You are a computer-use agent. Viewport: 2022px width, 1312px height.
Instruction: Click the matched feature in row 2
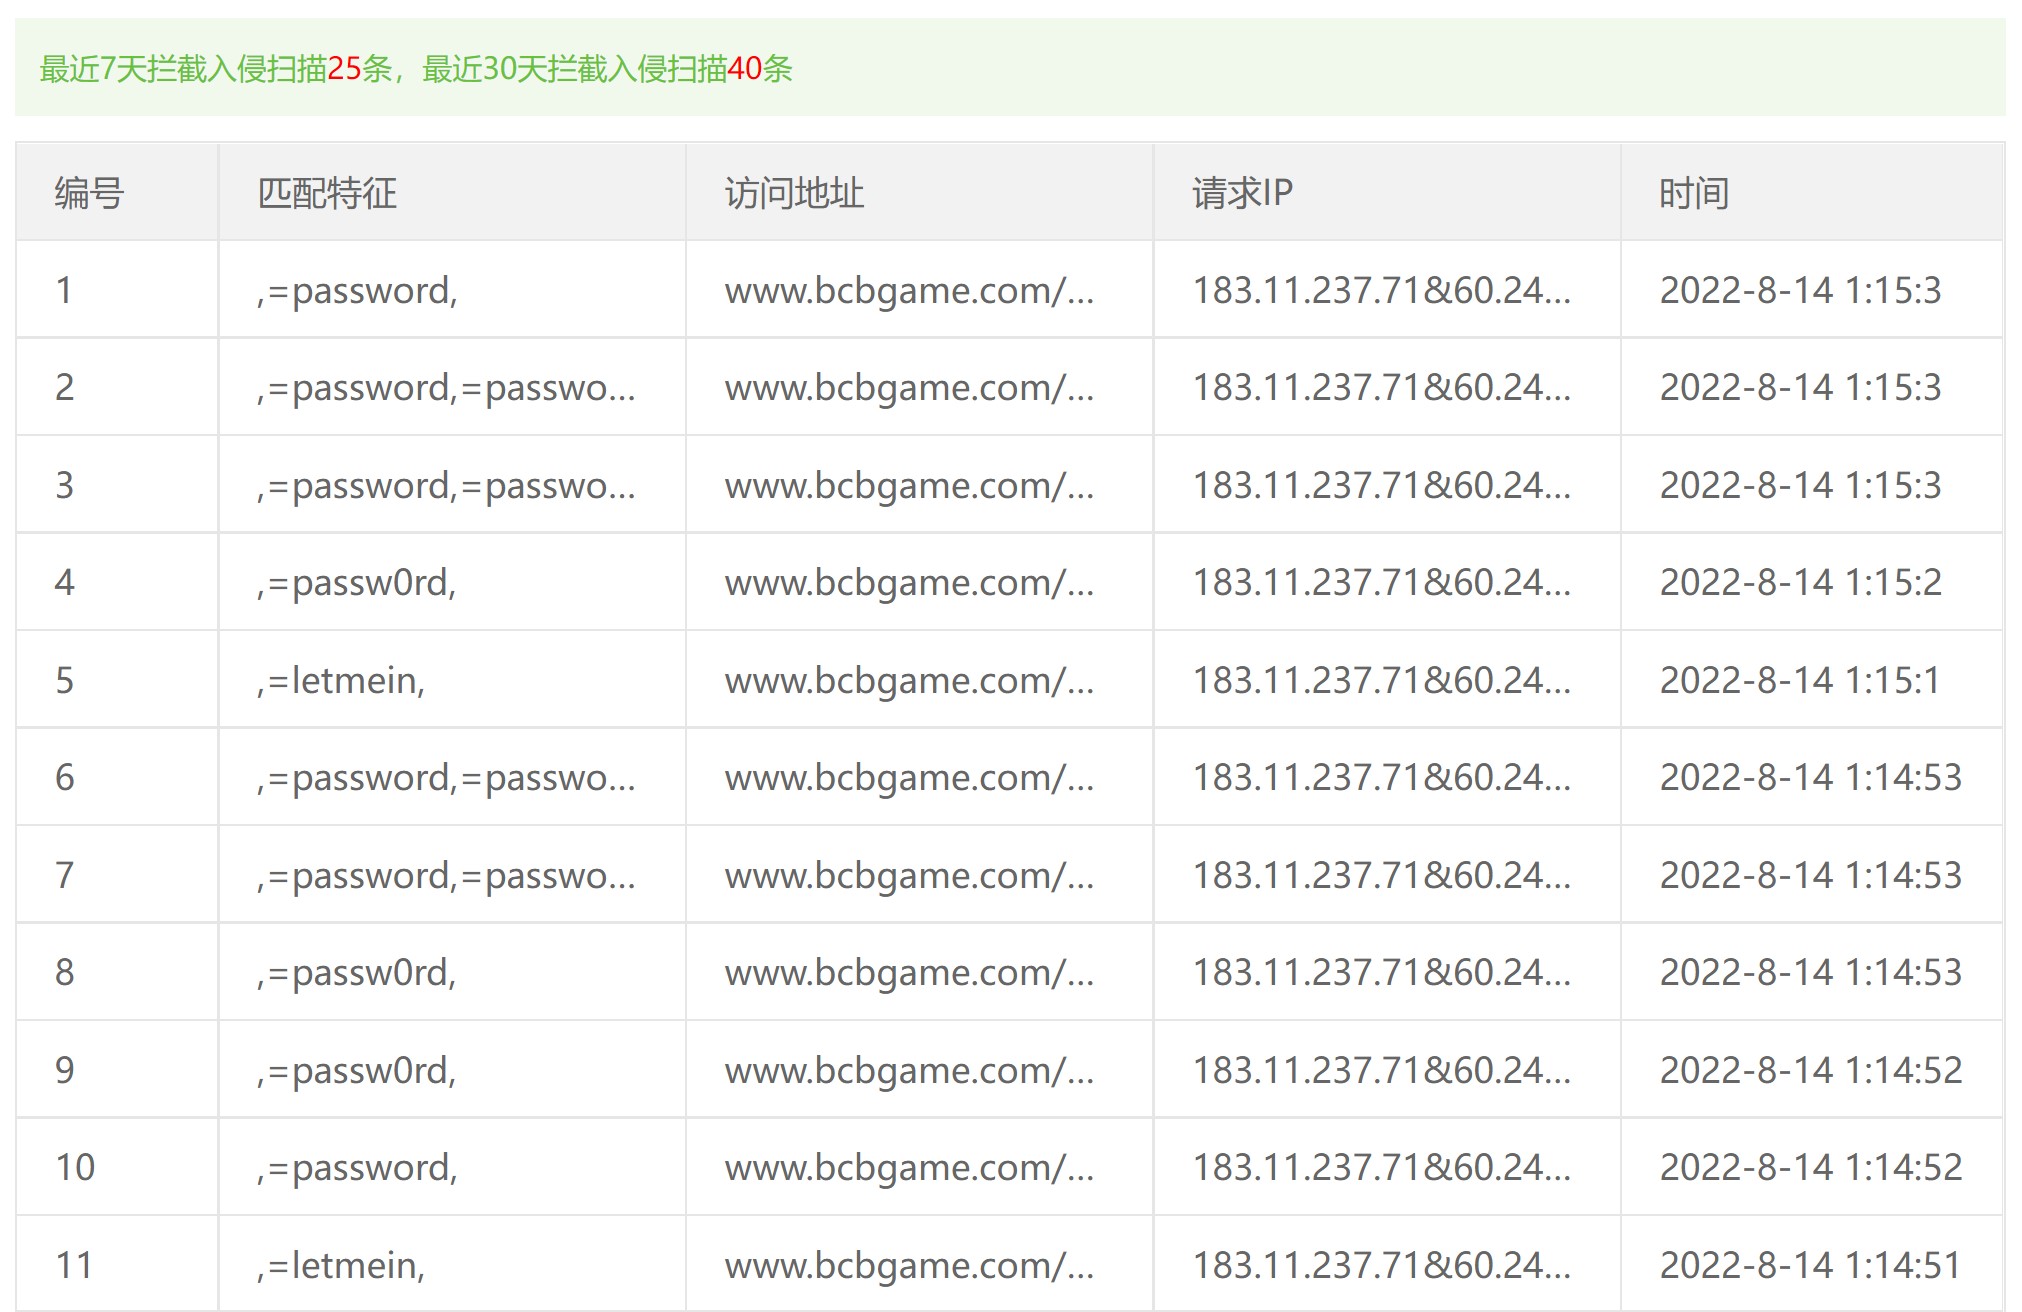point(446,388)
